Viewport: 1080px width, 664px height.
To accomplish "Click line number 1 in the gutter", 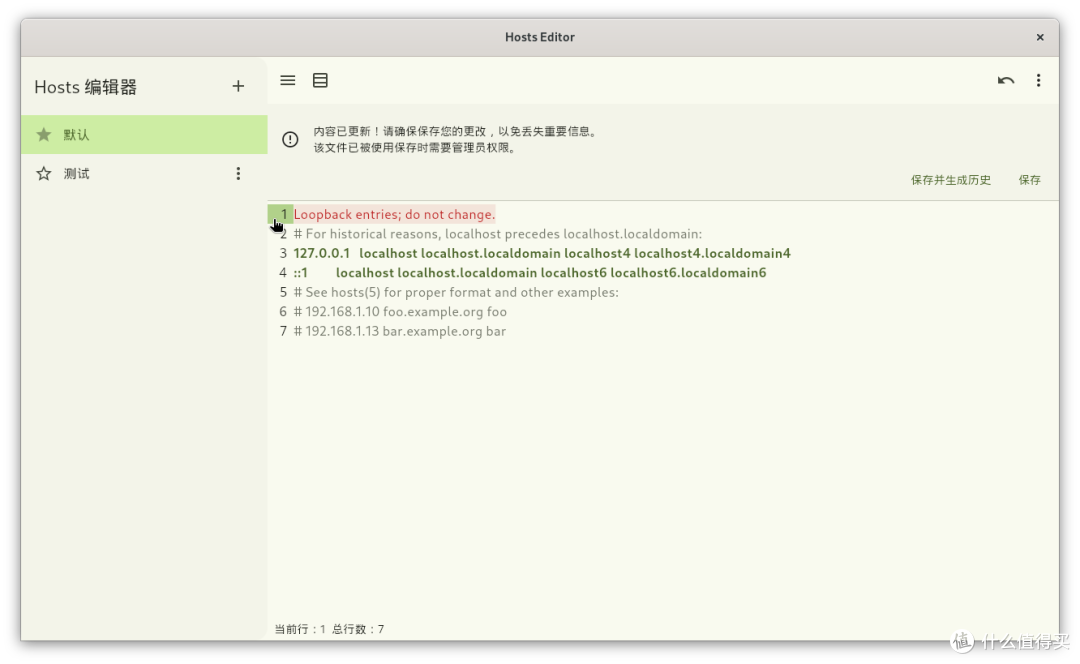I will point(283,214).
